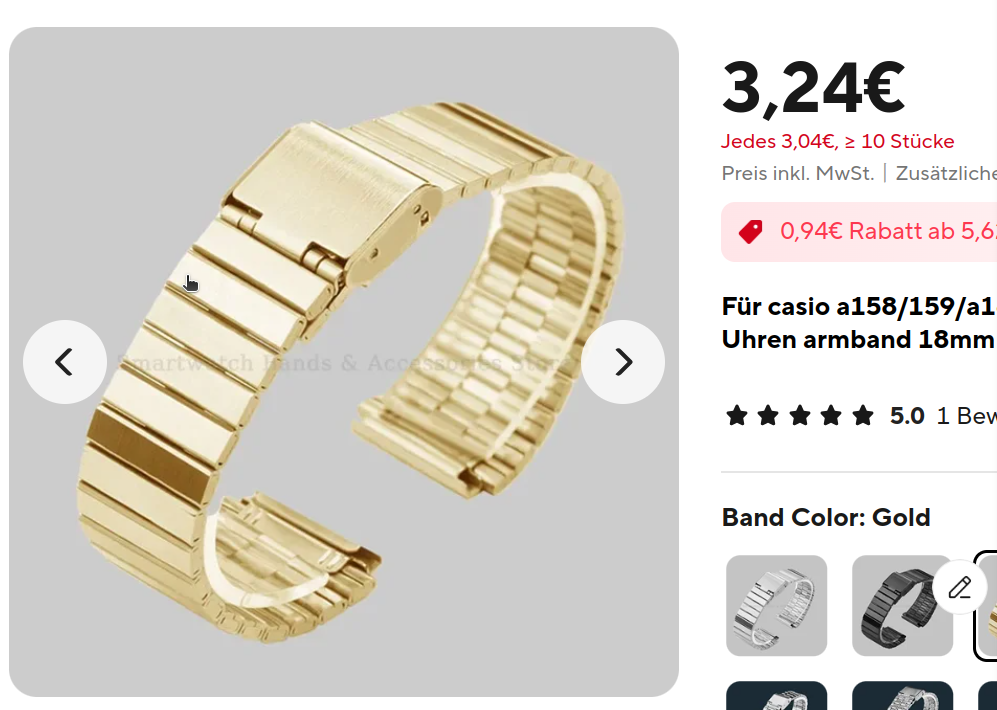This screenshot has width=997, height=710.
Task: Advance to the next product image
Action: click(623, 362)
